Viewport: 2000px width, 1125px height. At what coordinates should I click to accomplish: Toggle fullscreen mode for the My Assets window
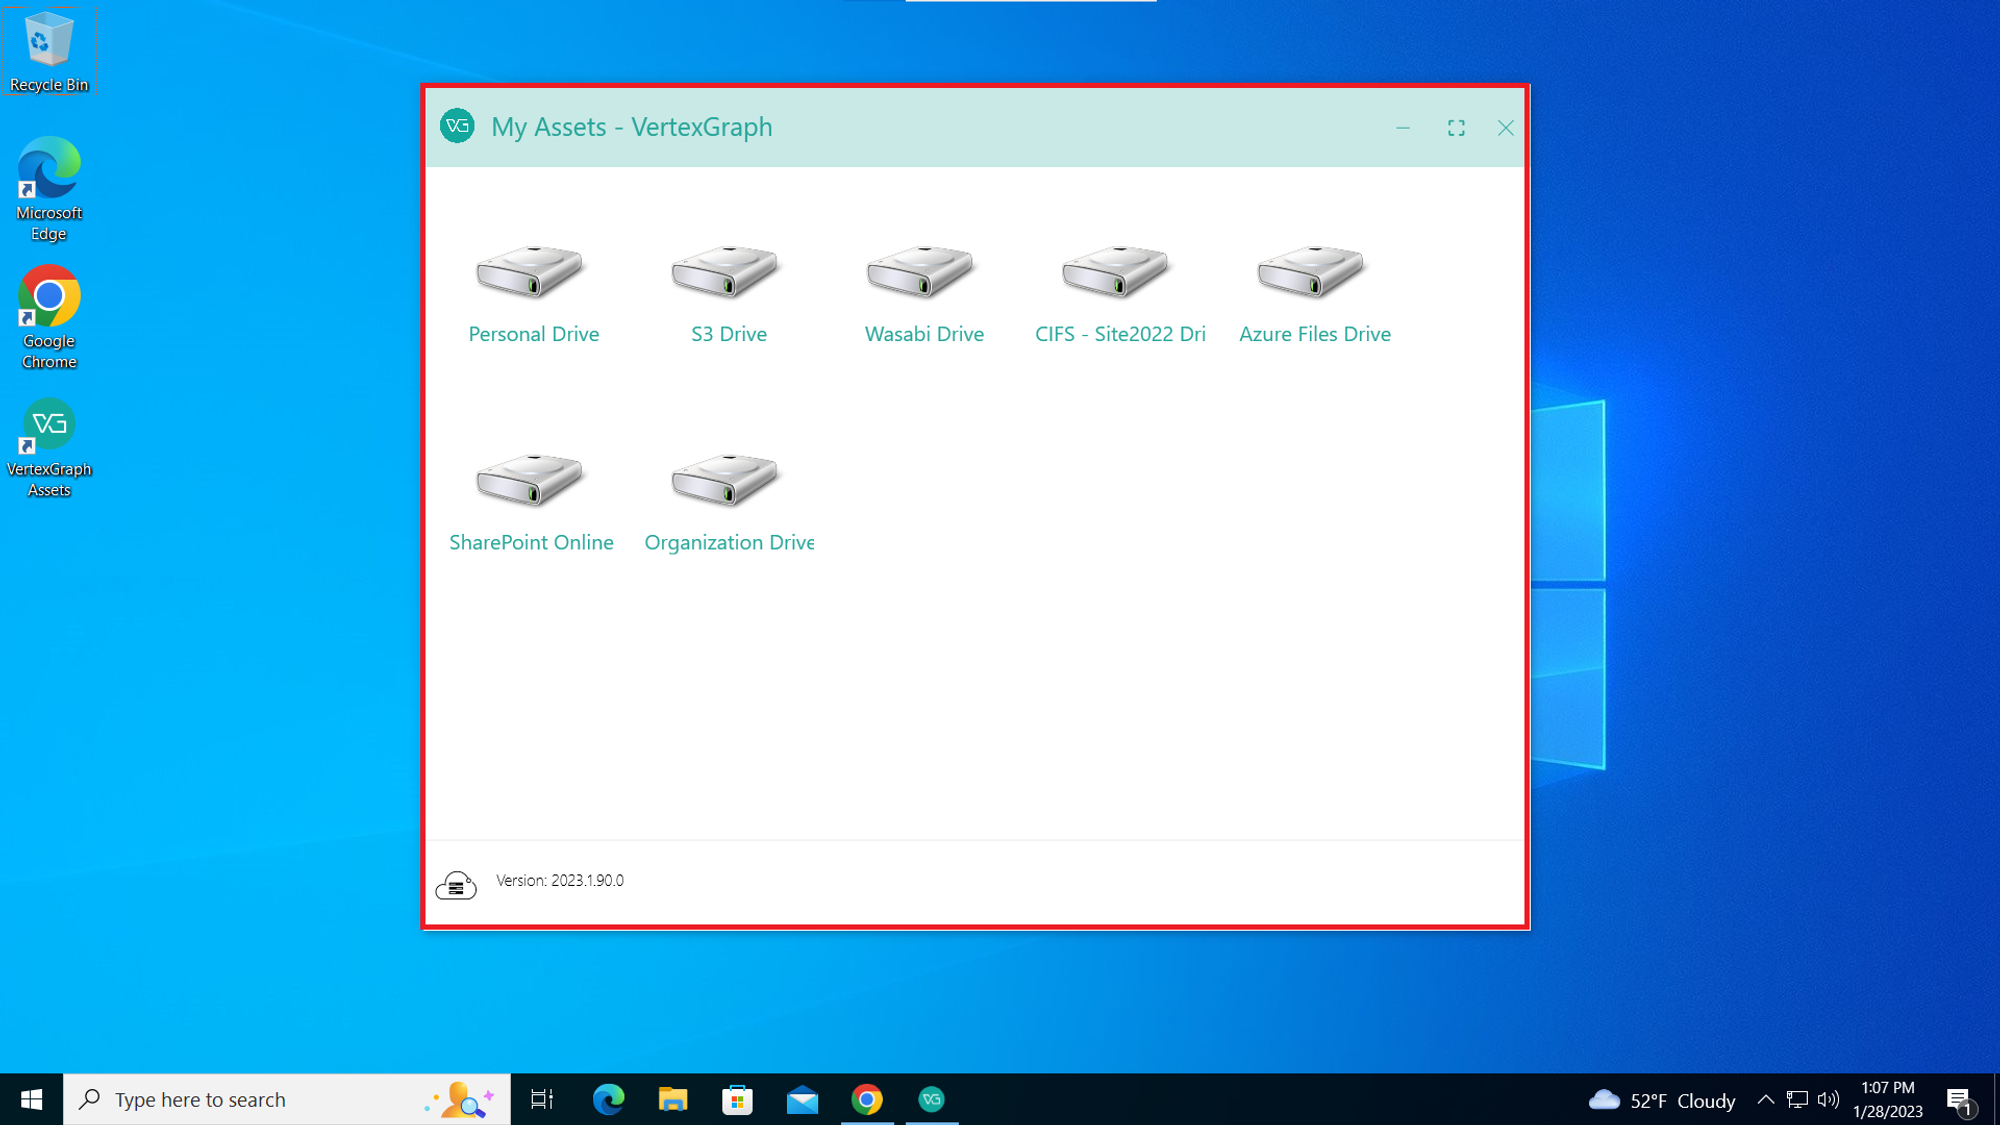coord(1456,128)
